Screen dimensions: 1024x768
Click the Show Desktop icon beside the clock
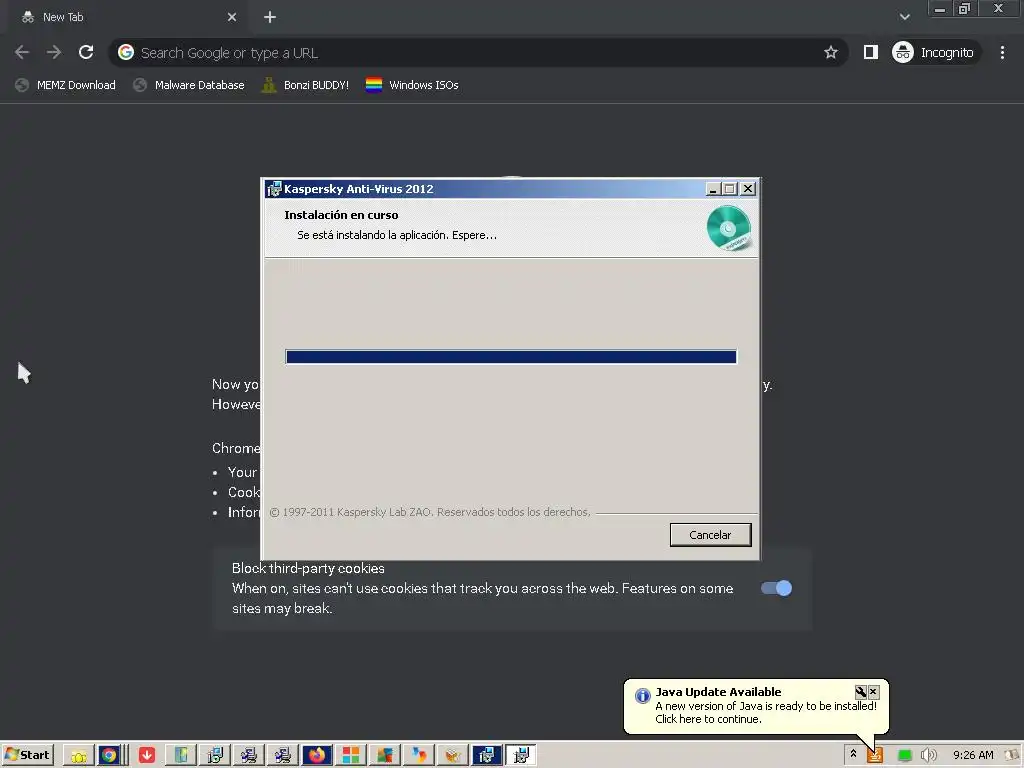click(x=1014, y=756)
